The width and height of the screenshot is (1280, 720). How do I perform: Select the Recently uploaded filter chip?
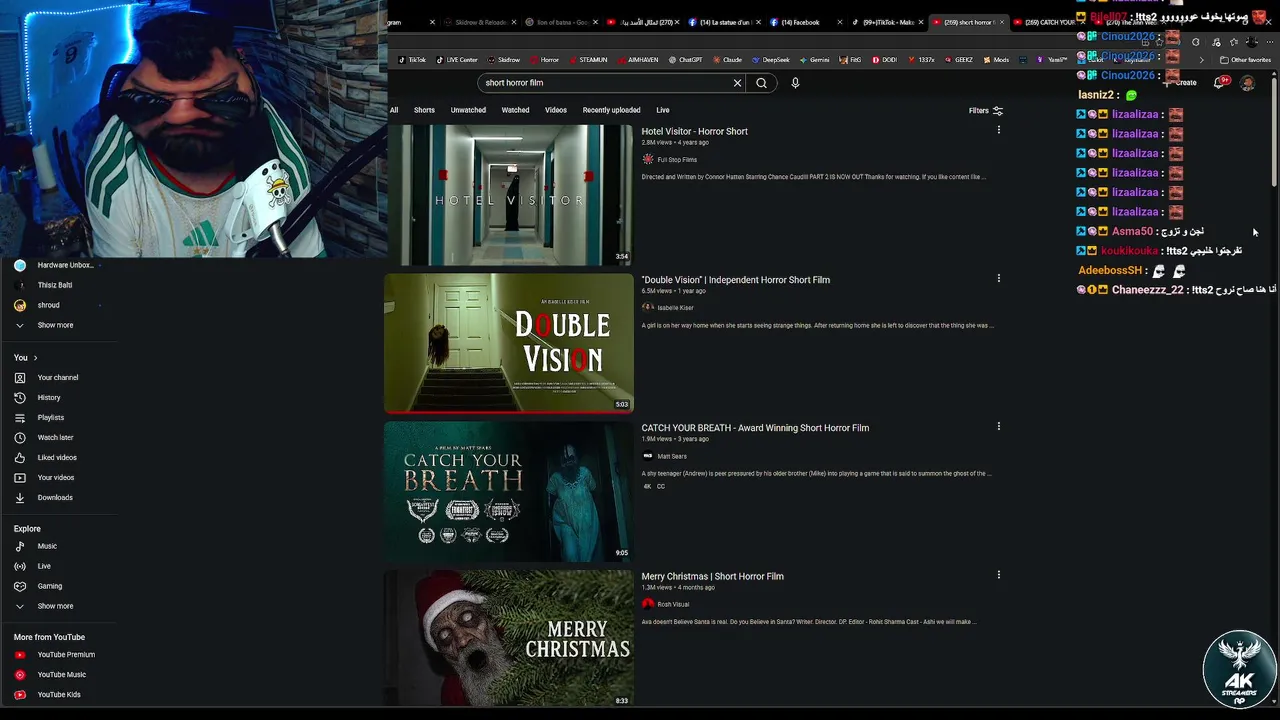[611, 110]
